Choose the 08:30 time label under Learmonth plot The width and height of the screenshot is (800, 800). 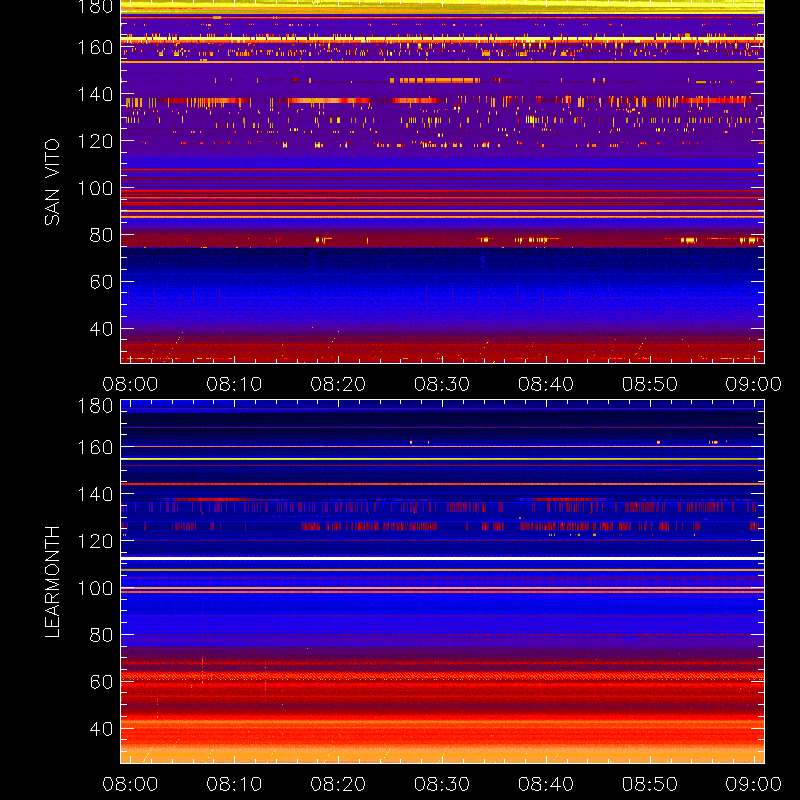(442, 784)
